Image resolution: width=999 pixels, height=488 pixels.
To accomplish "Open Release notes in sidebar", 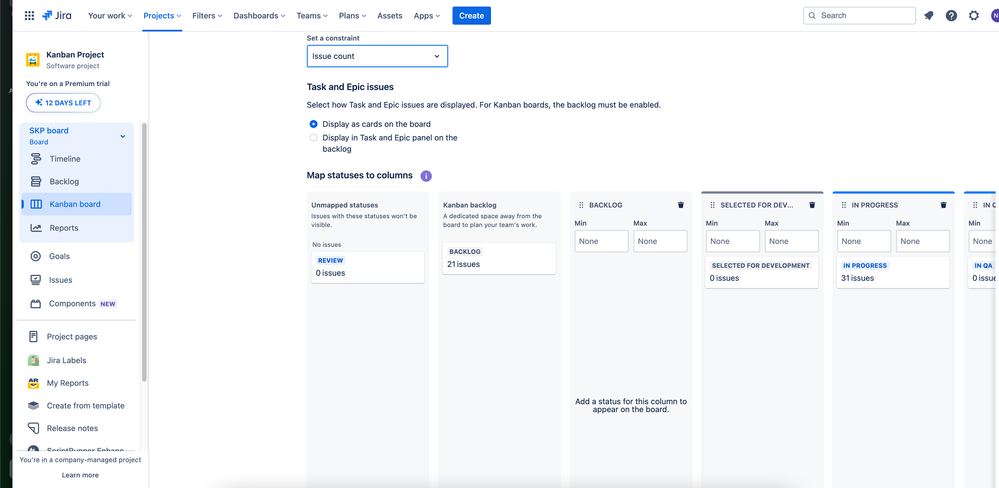I will tap(72, 428).
